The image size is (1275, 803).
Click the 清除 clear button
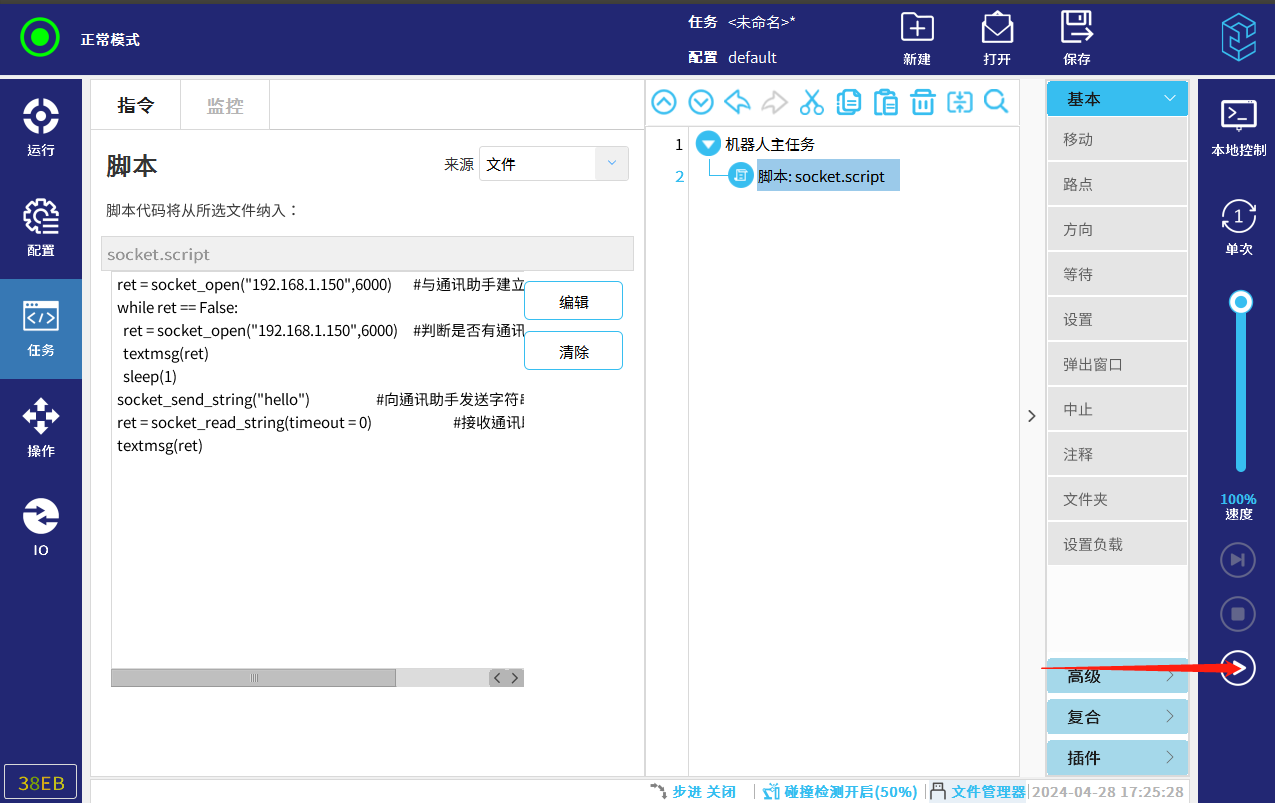573,351
